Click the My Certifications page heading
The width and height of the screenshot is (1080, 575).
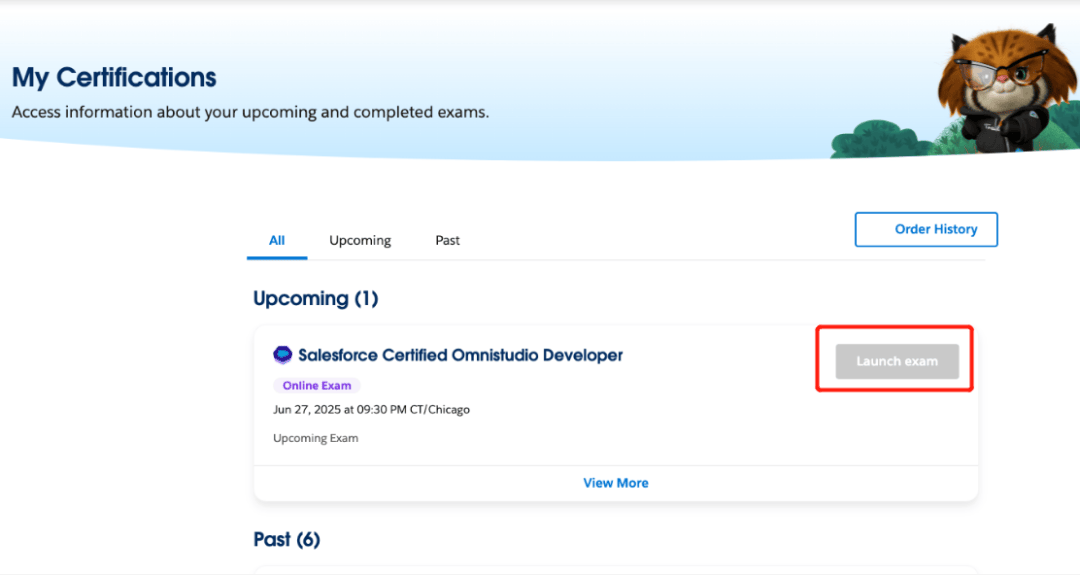pos(114,77)
